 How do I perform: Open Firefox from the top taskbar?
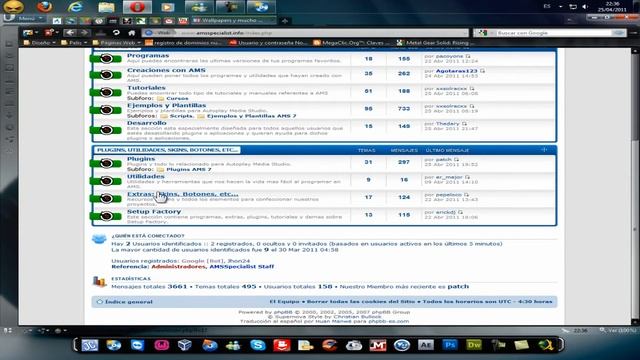pos(44,7)
